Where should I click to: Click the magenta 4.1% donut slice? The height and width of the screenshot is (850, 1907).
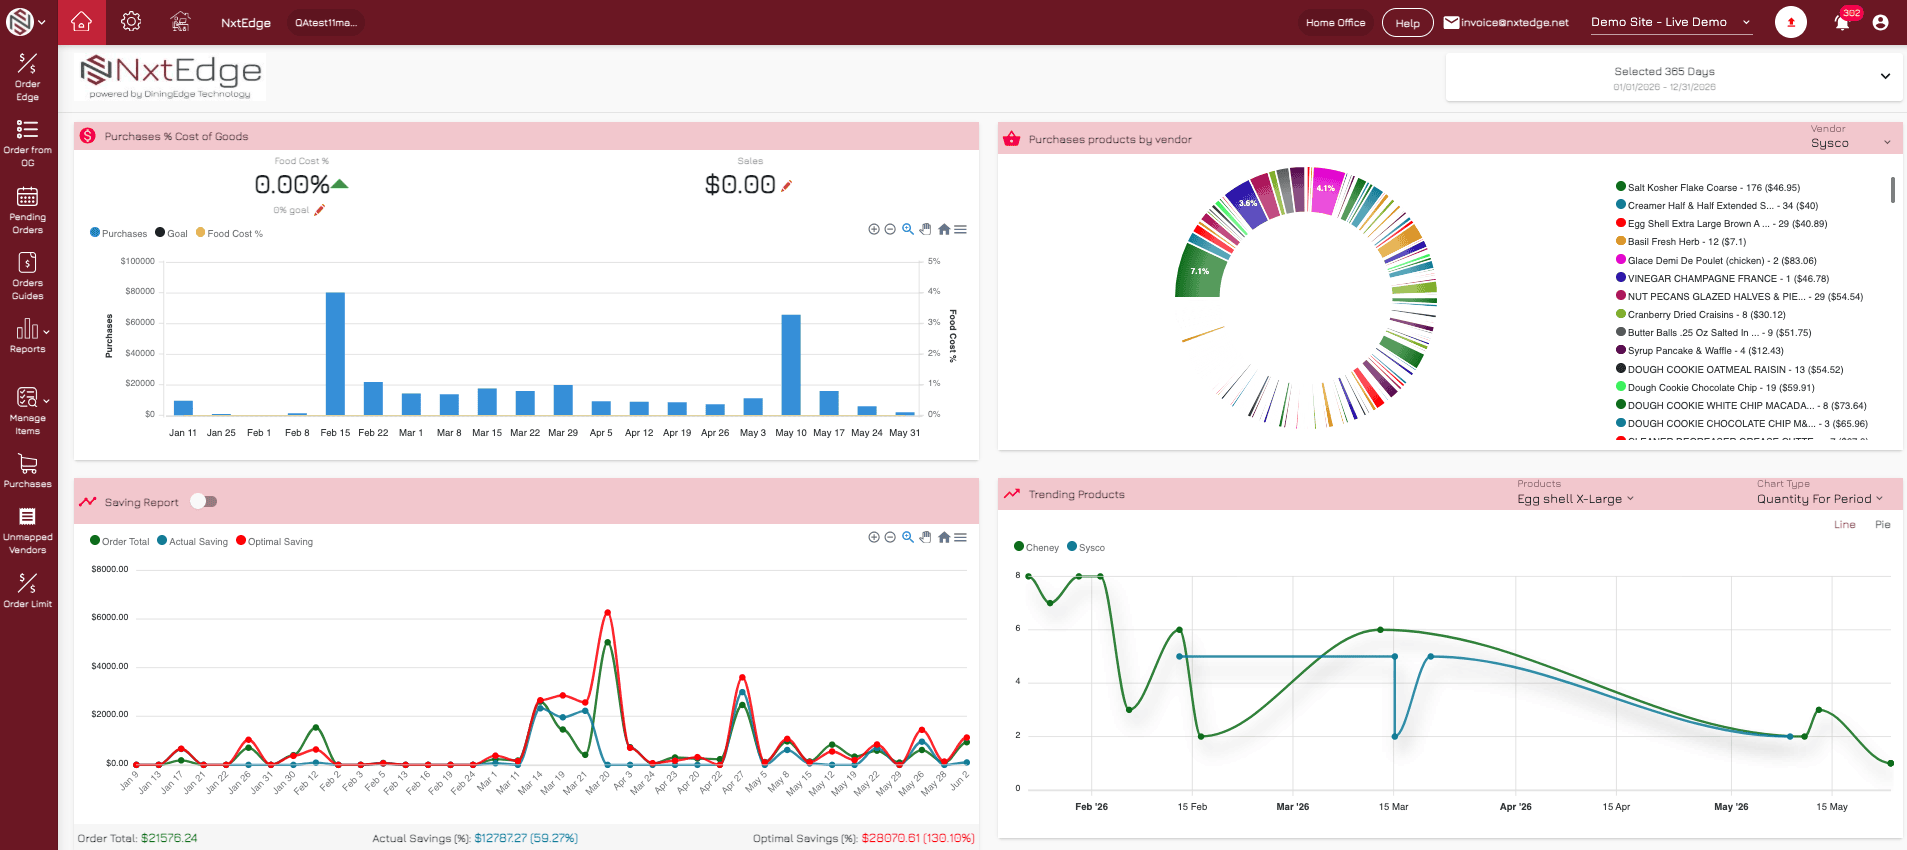[1326, 190]
